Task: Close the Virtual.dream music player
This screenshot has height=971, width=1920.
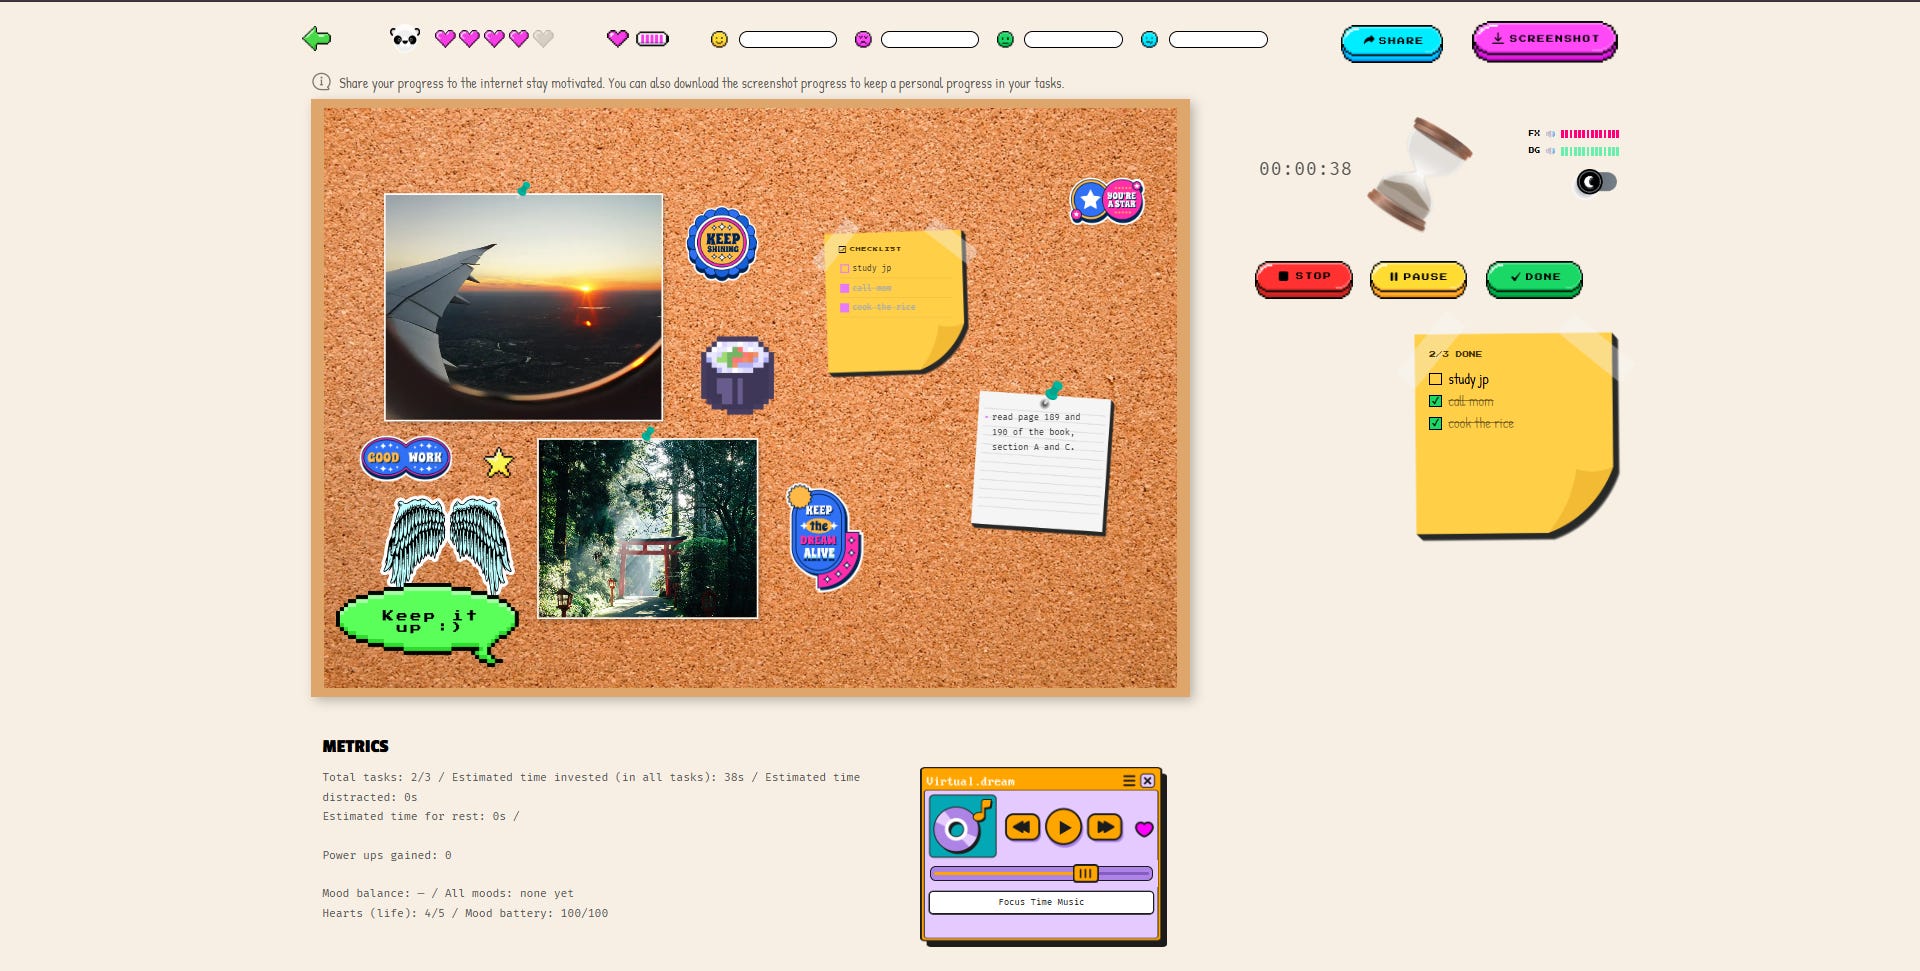Action: [1148, 781]
